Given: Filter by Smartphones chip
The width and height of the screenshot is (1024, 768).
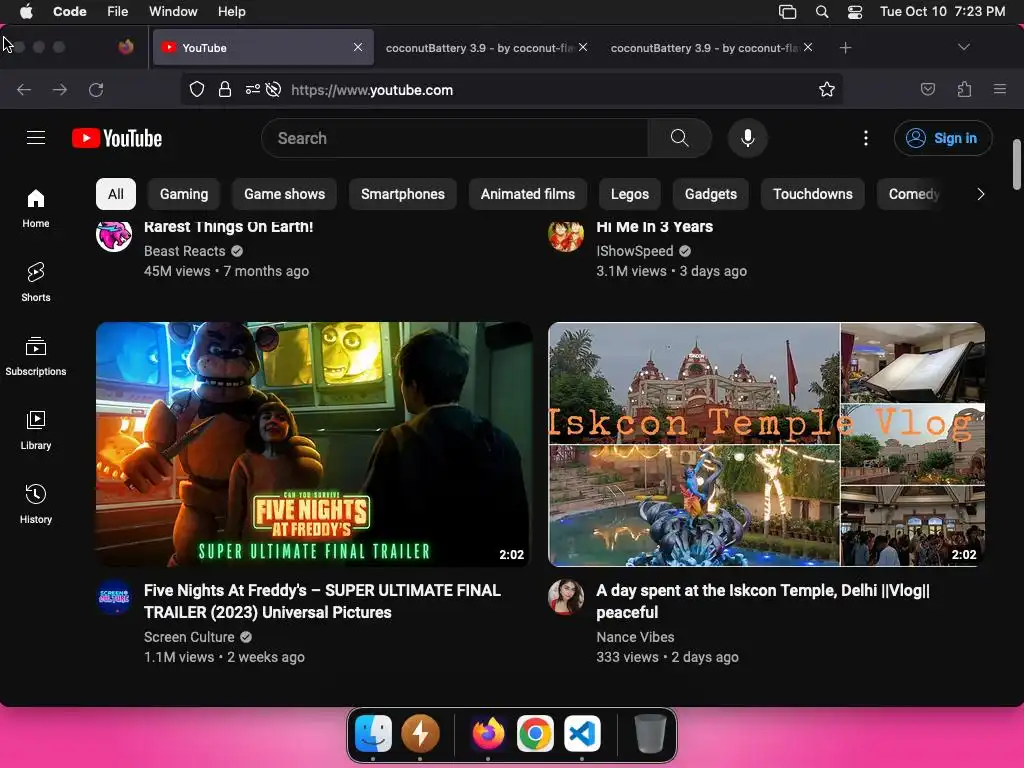Looking at the screenshot, I should tap(403, 194).
